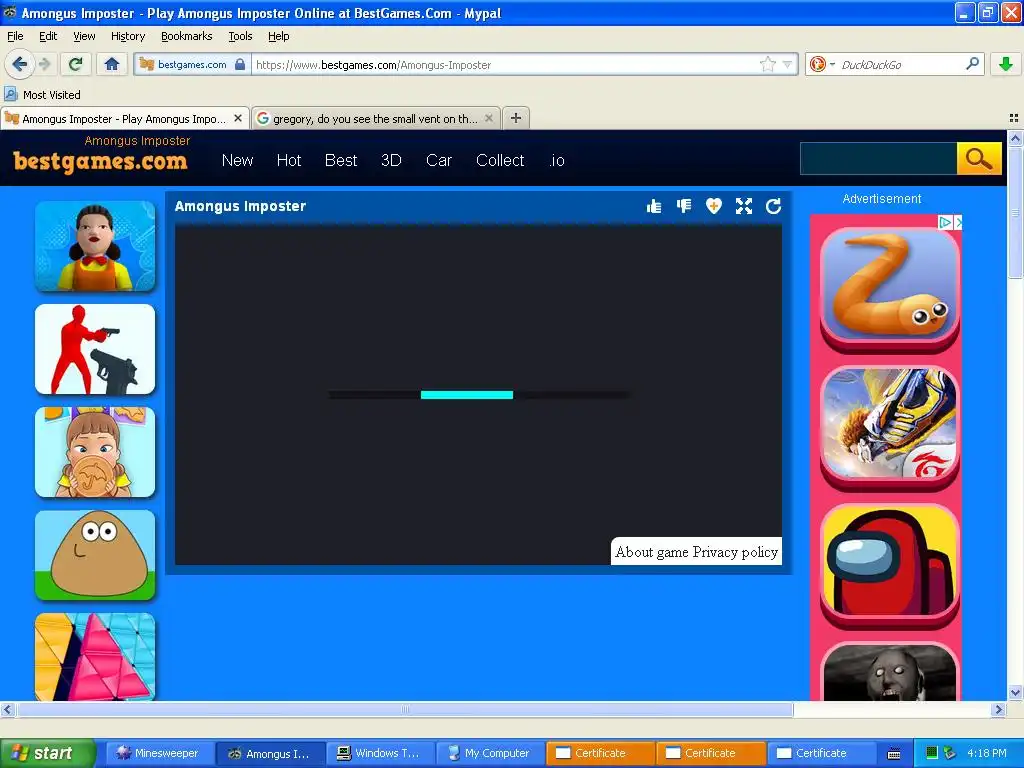The height and width of the screenshot is (768, 1024).
Task: Click the Privacy policy link
Action: click(735, 552)
